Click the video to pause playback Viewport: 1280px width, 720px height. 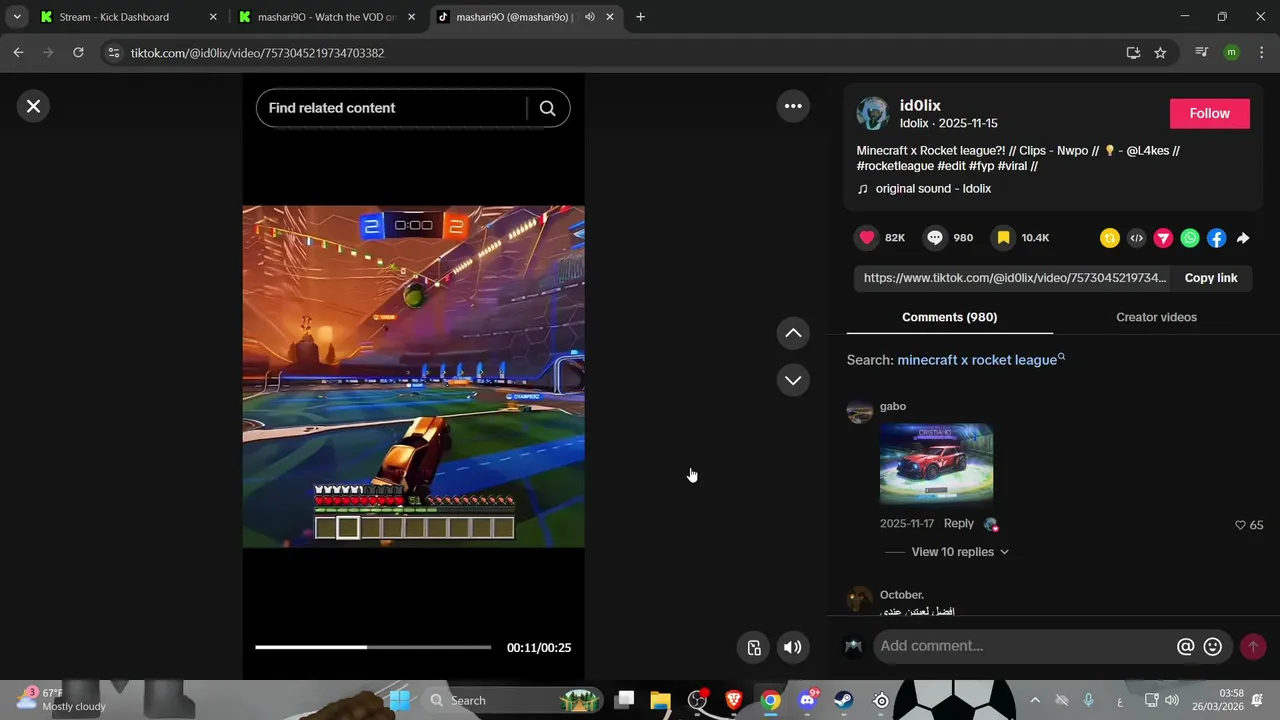(413, 376)
